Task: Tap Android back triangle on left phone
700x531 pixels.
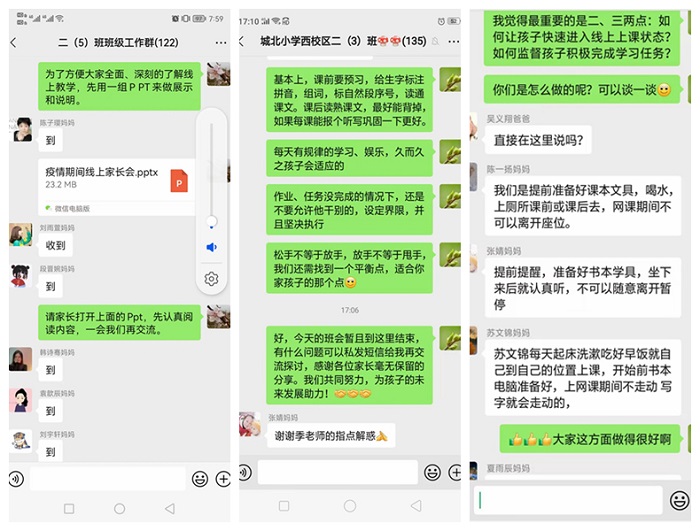Action: coord(170,508)
